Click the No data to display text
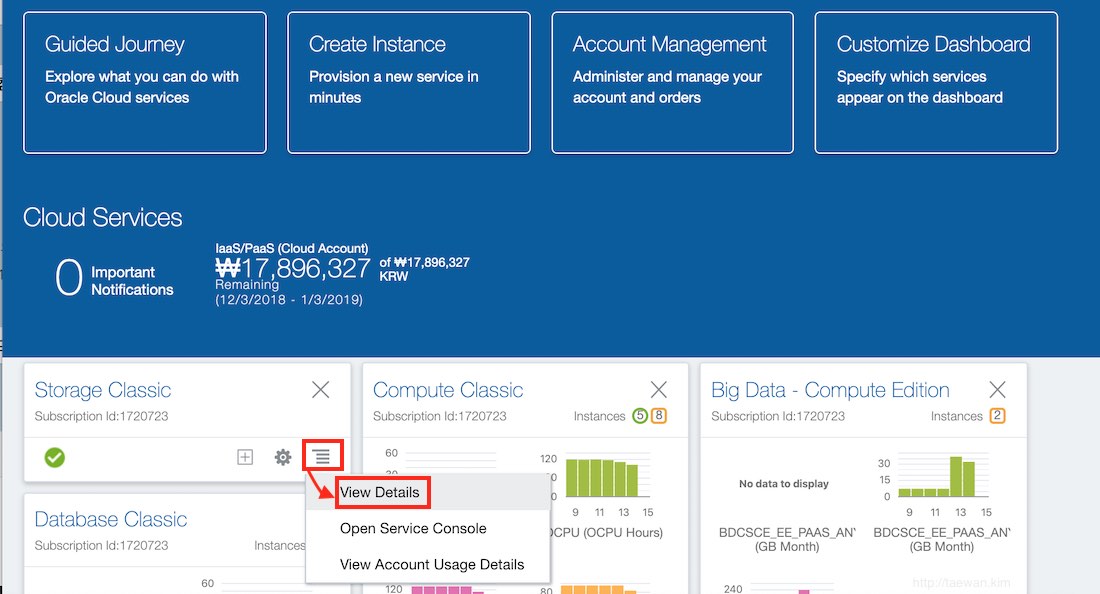The width and height of the screenshot is (1100, 594). click(784, 483)
